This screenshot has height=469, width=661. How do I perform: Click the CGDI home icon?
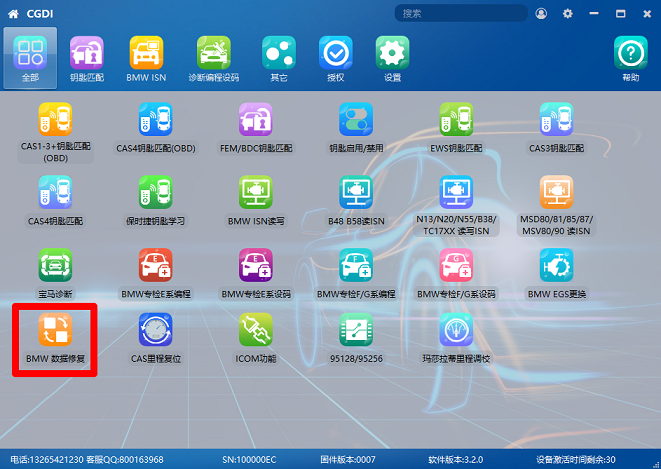(x=13, y=14)
